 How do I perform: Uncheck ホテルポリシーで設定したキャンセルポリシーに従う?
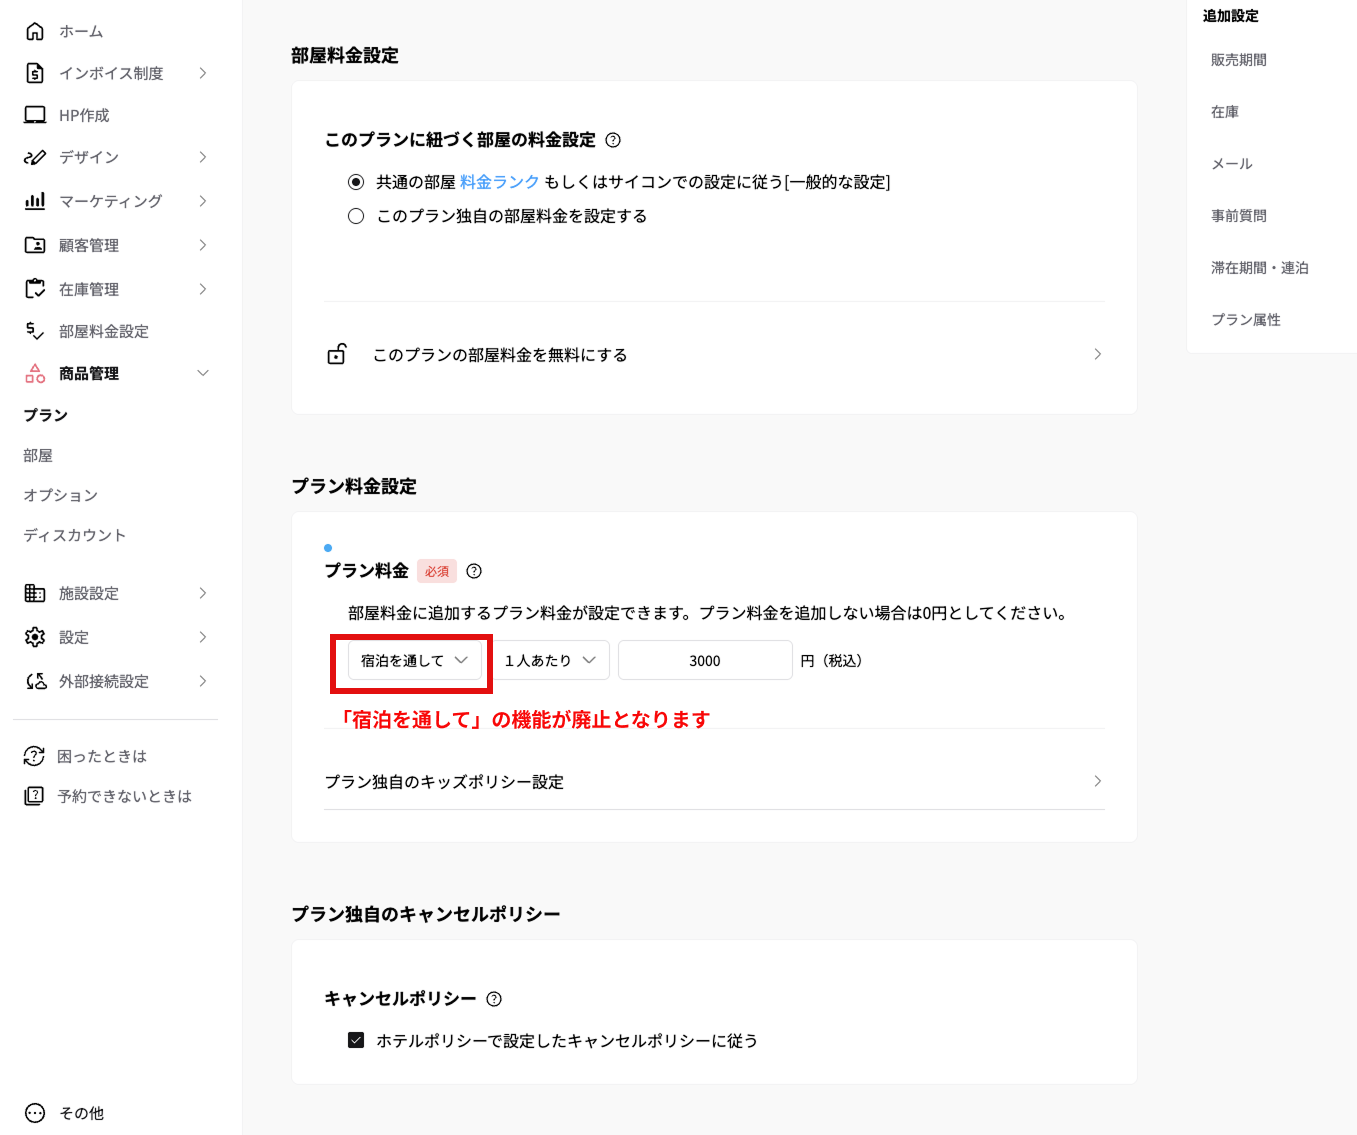(356, 1040)
